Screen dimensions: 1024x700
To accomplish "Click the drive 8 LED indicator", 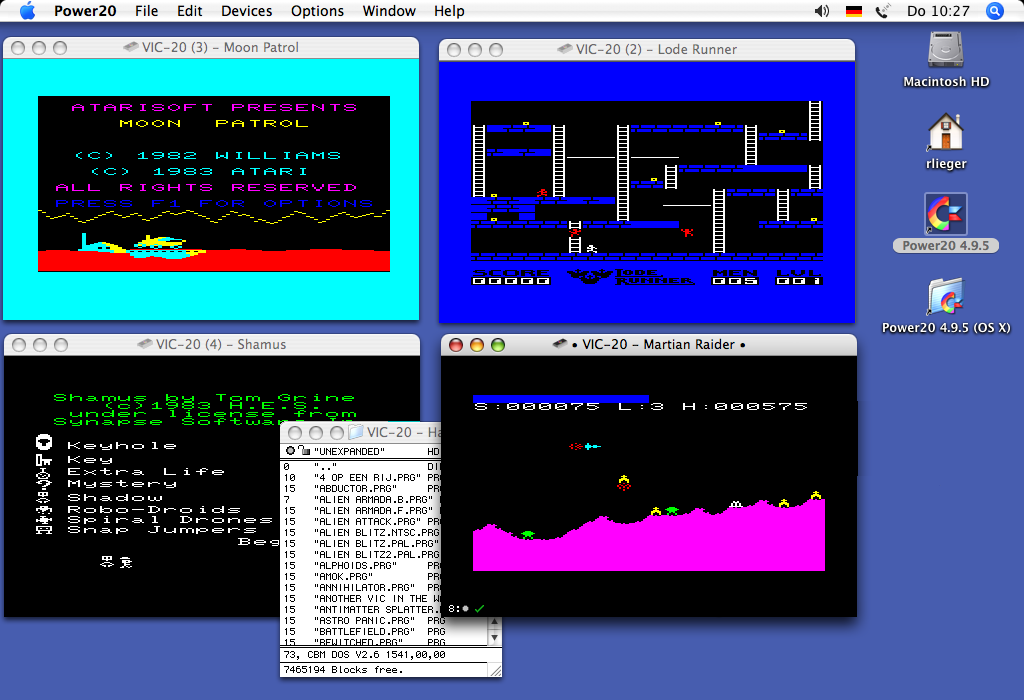I will (465, 609).
